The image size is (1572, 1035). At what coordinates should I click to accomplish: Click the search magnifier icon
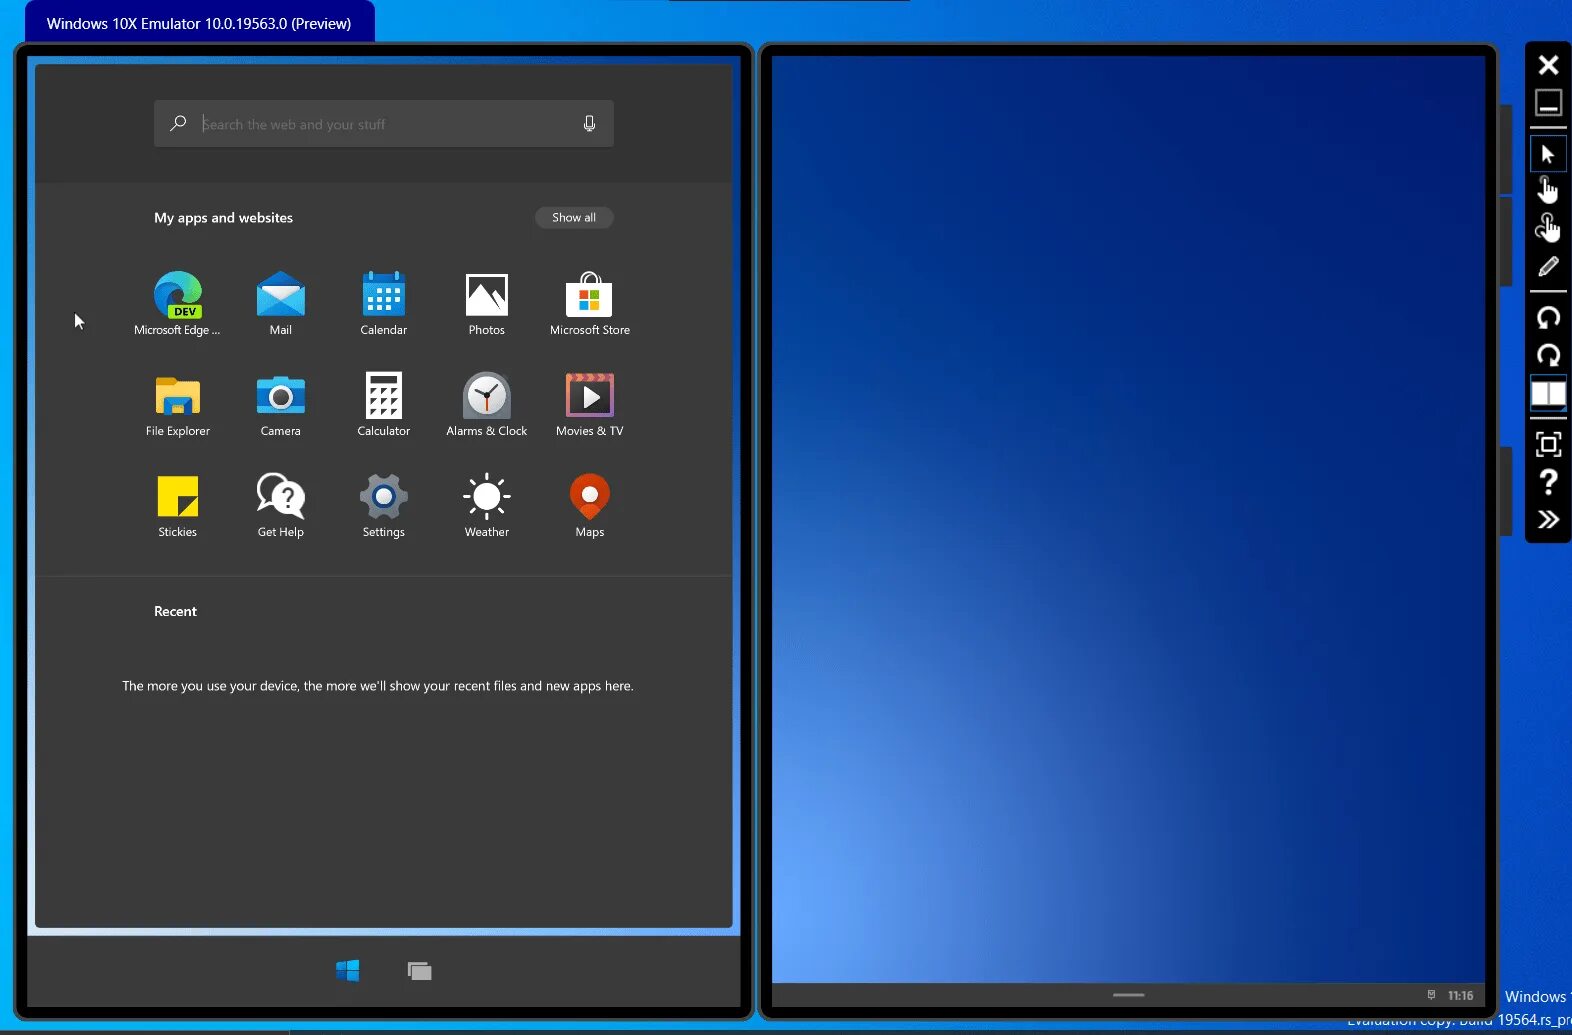coord(178,123)
